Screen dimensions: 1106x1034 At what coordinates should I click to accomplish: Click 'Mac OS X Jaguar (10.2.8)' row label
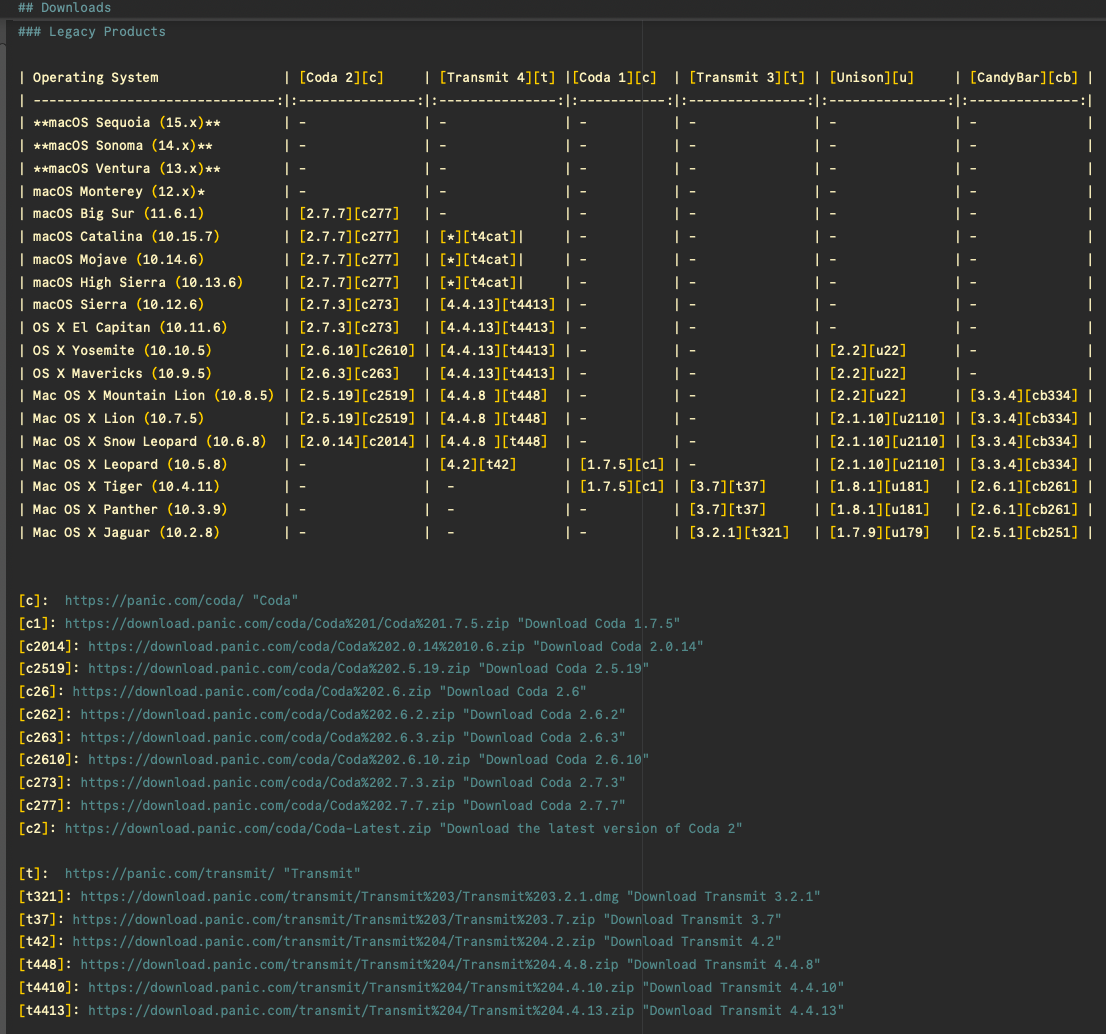[126, 533]
